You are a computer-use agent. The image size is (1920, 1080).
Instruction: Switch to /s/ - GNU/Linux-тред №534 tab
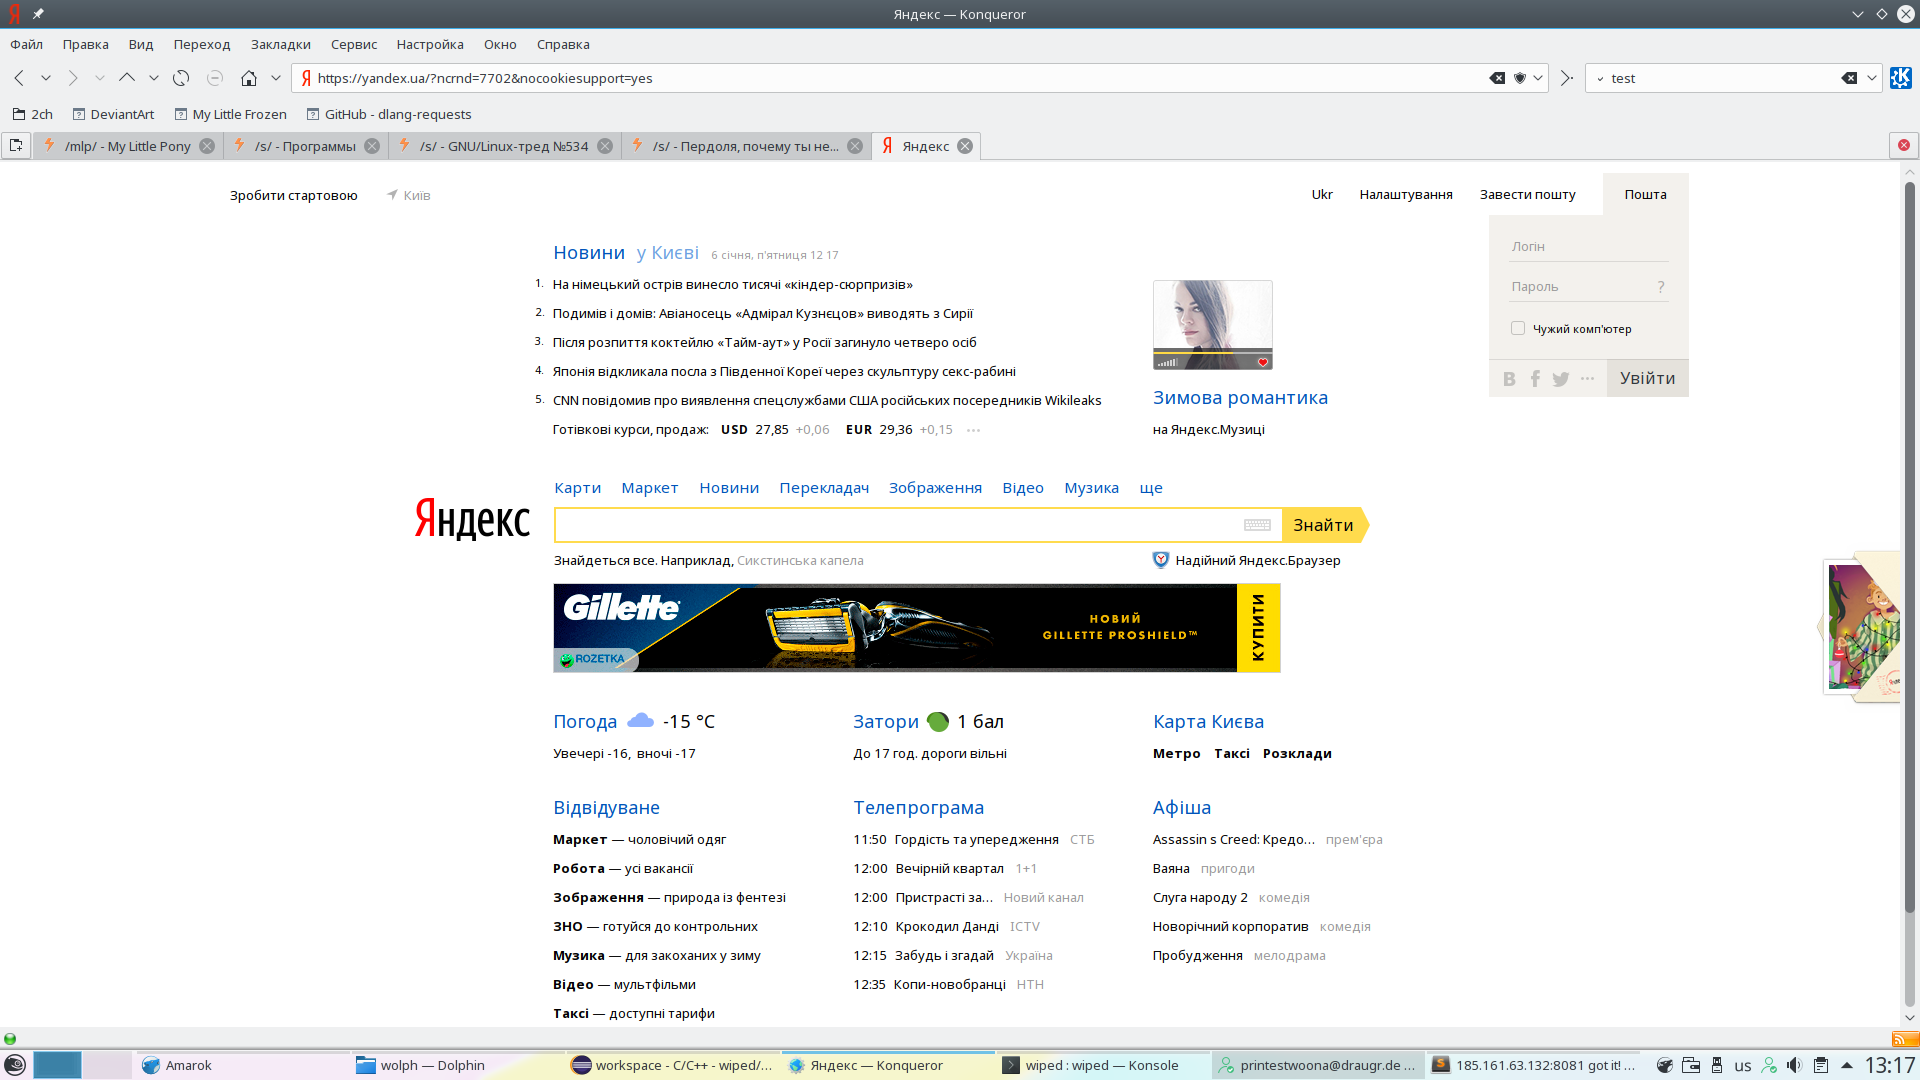(x=504, y=146)
